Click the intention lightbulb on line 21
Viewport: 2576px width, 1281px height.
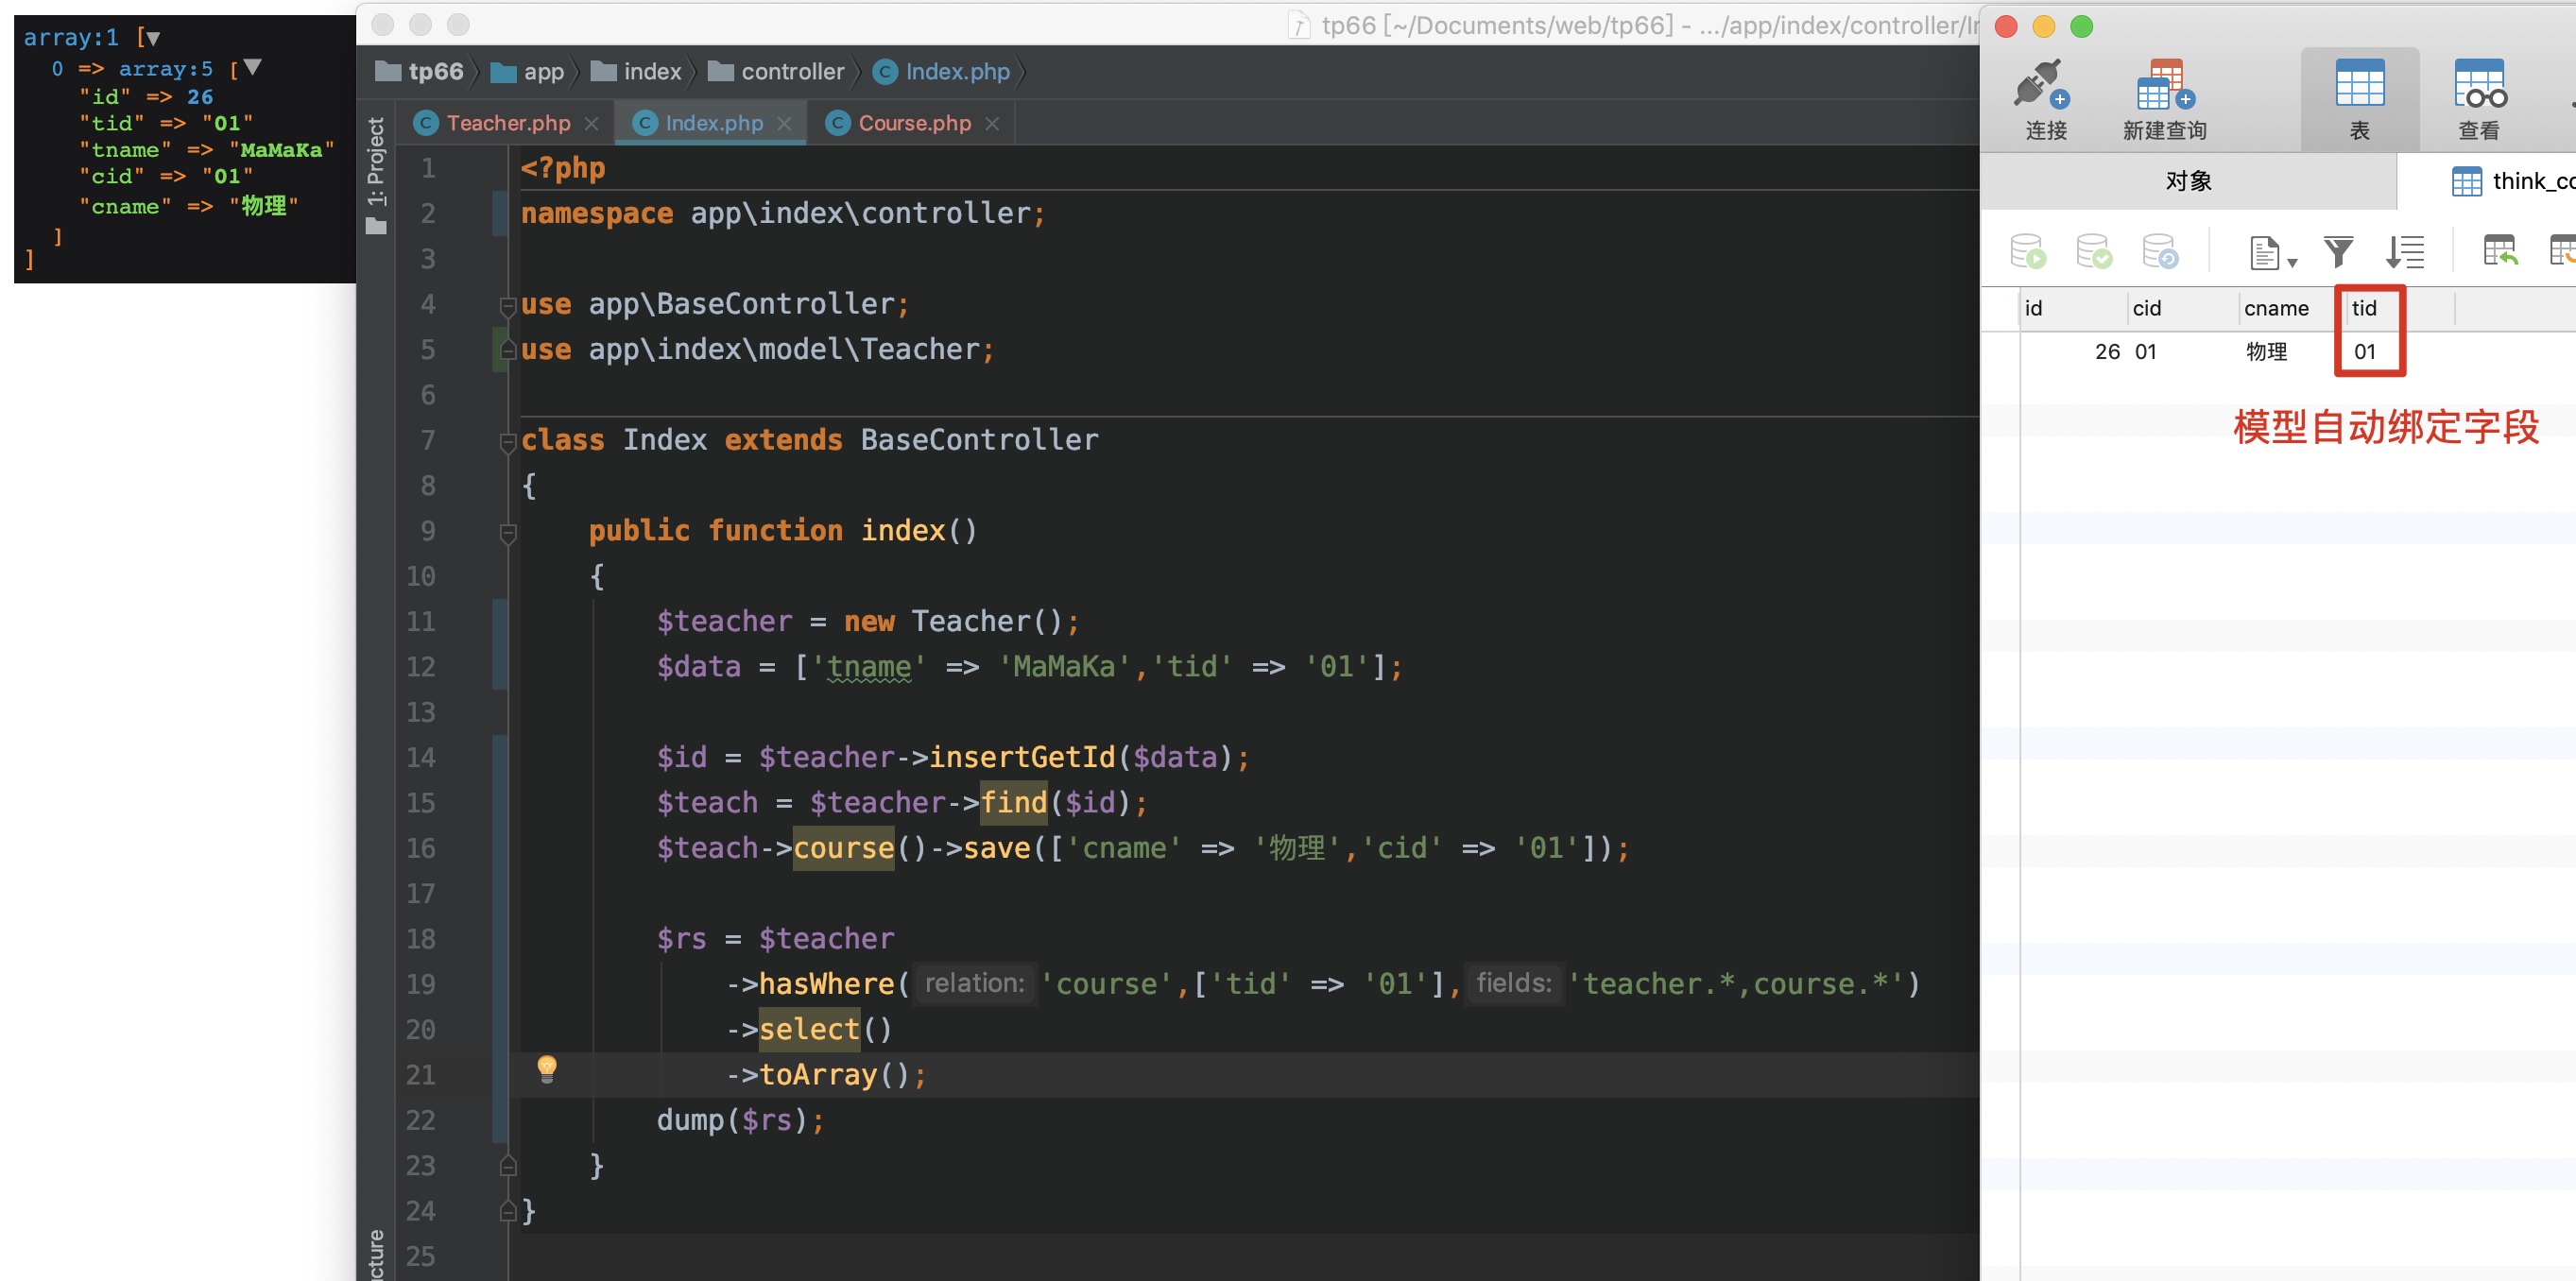coord(546,1069)
